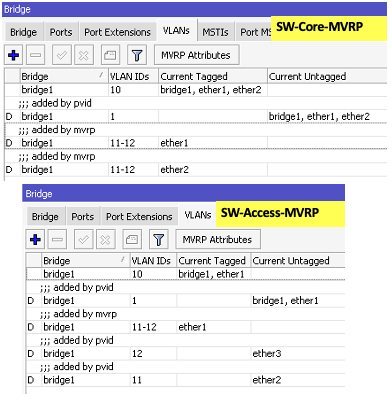The height and width of the screenshot is (399, 392).
Task: Select VLANs tab in SW-Core-MVRP window
Action: 177,31
